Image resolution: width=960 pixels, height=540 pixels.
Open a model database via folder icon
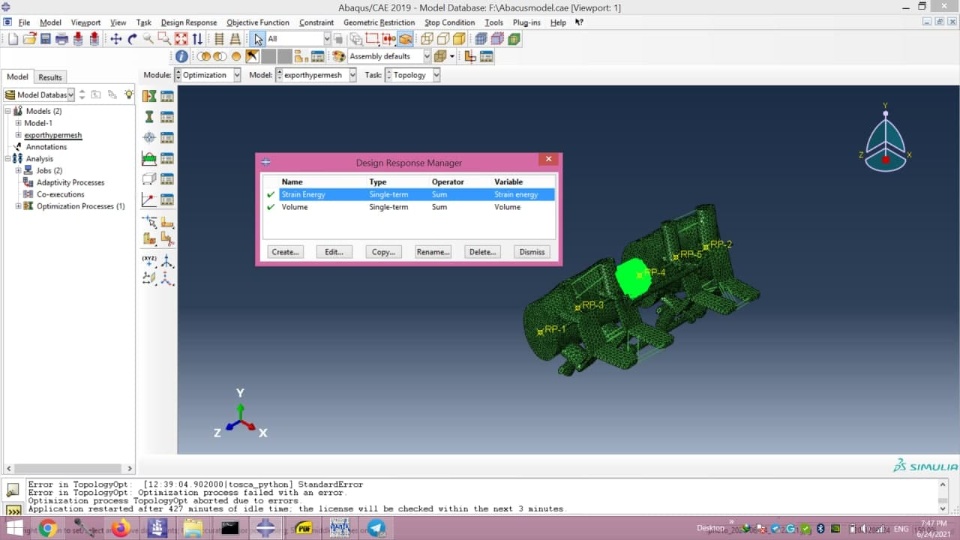[29, 39]
